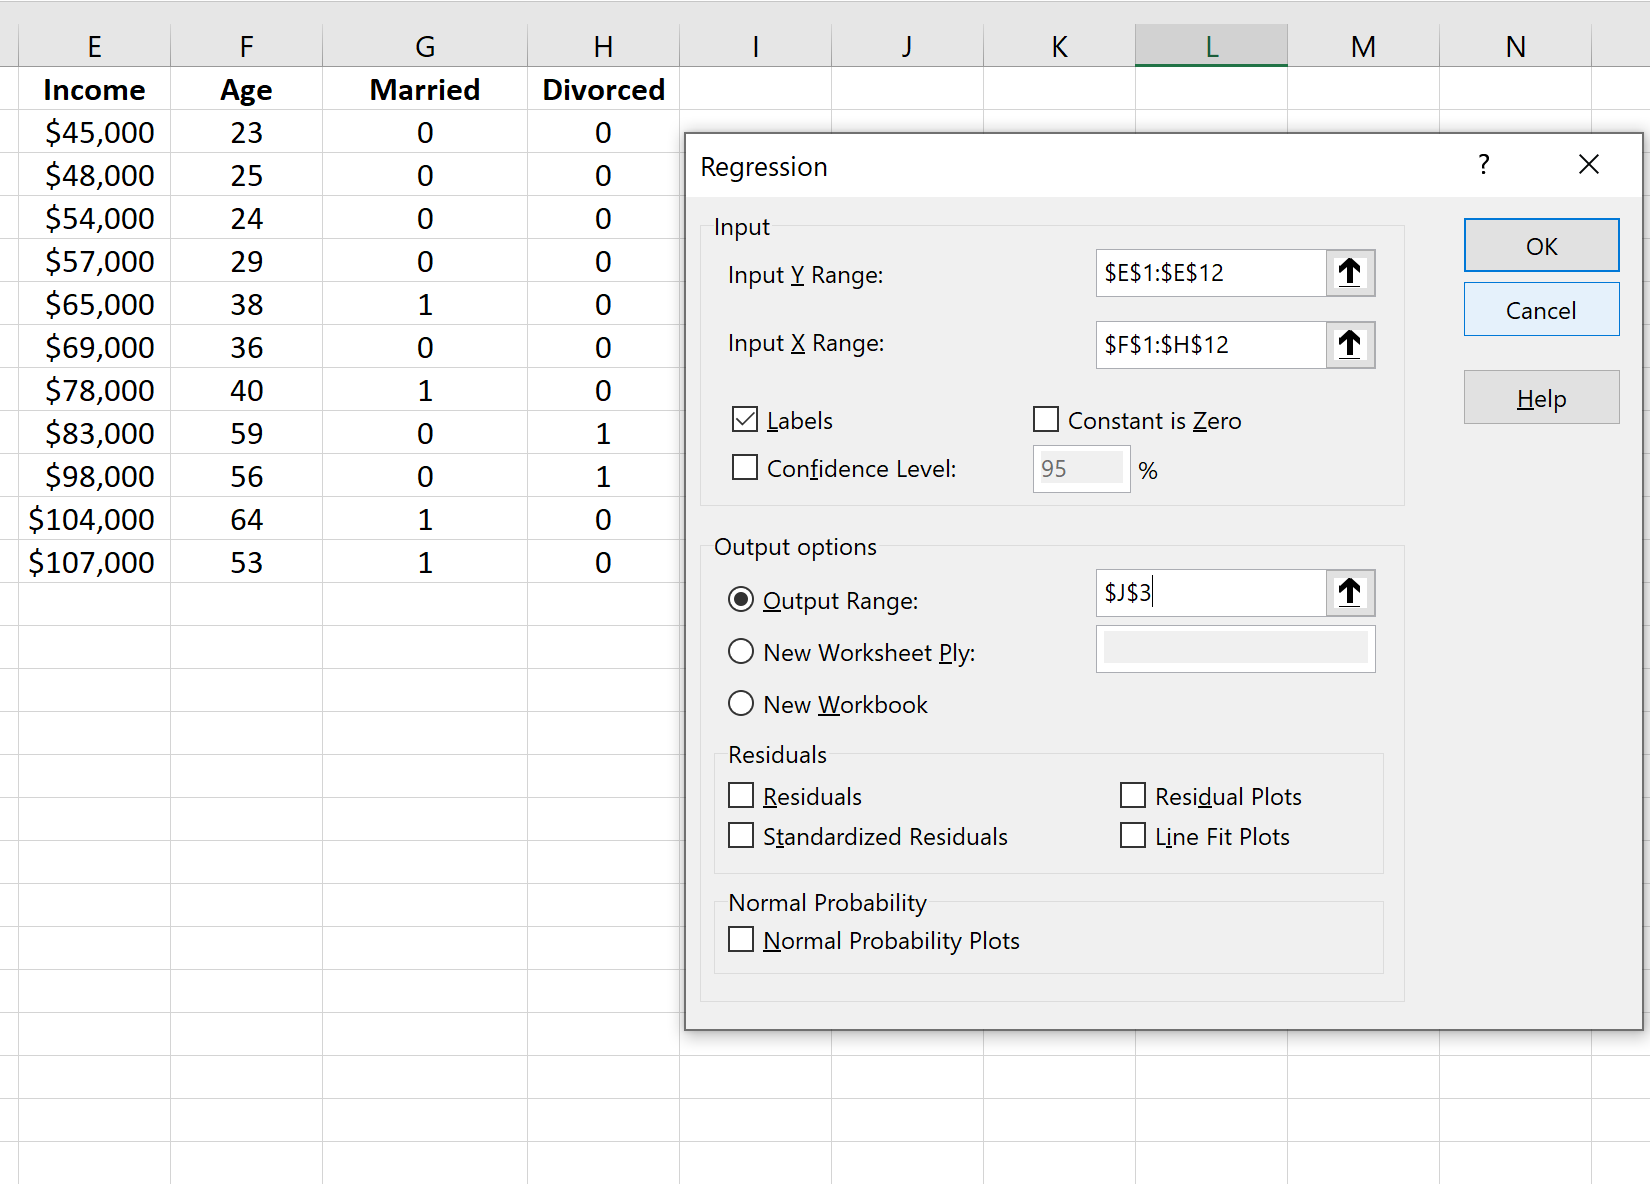This screenshot has height=1184, width=1650.
Task: Enable Constant is Zero
Action: 1045,419
